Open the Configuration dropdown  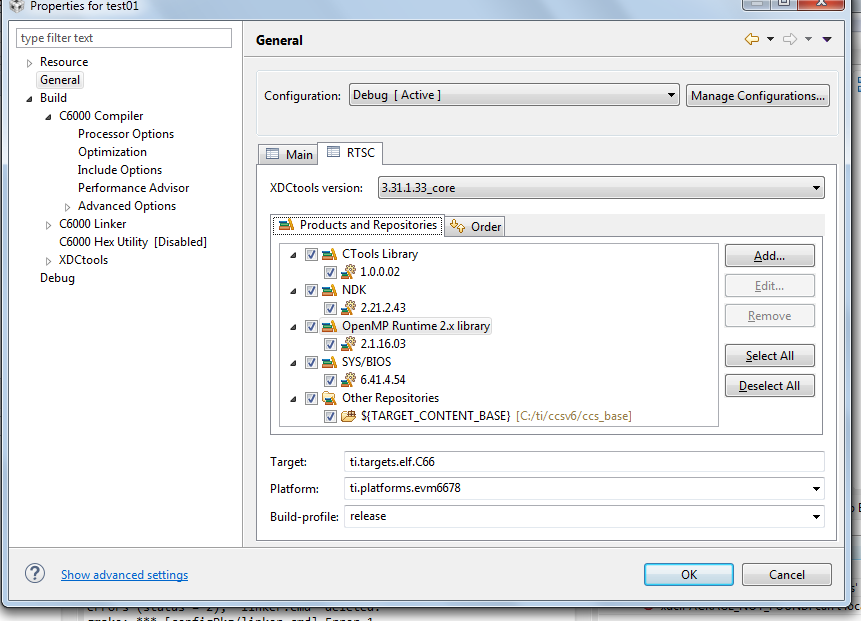coord(514,95)
